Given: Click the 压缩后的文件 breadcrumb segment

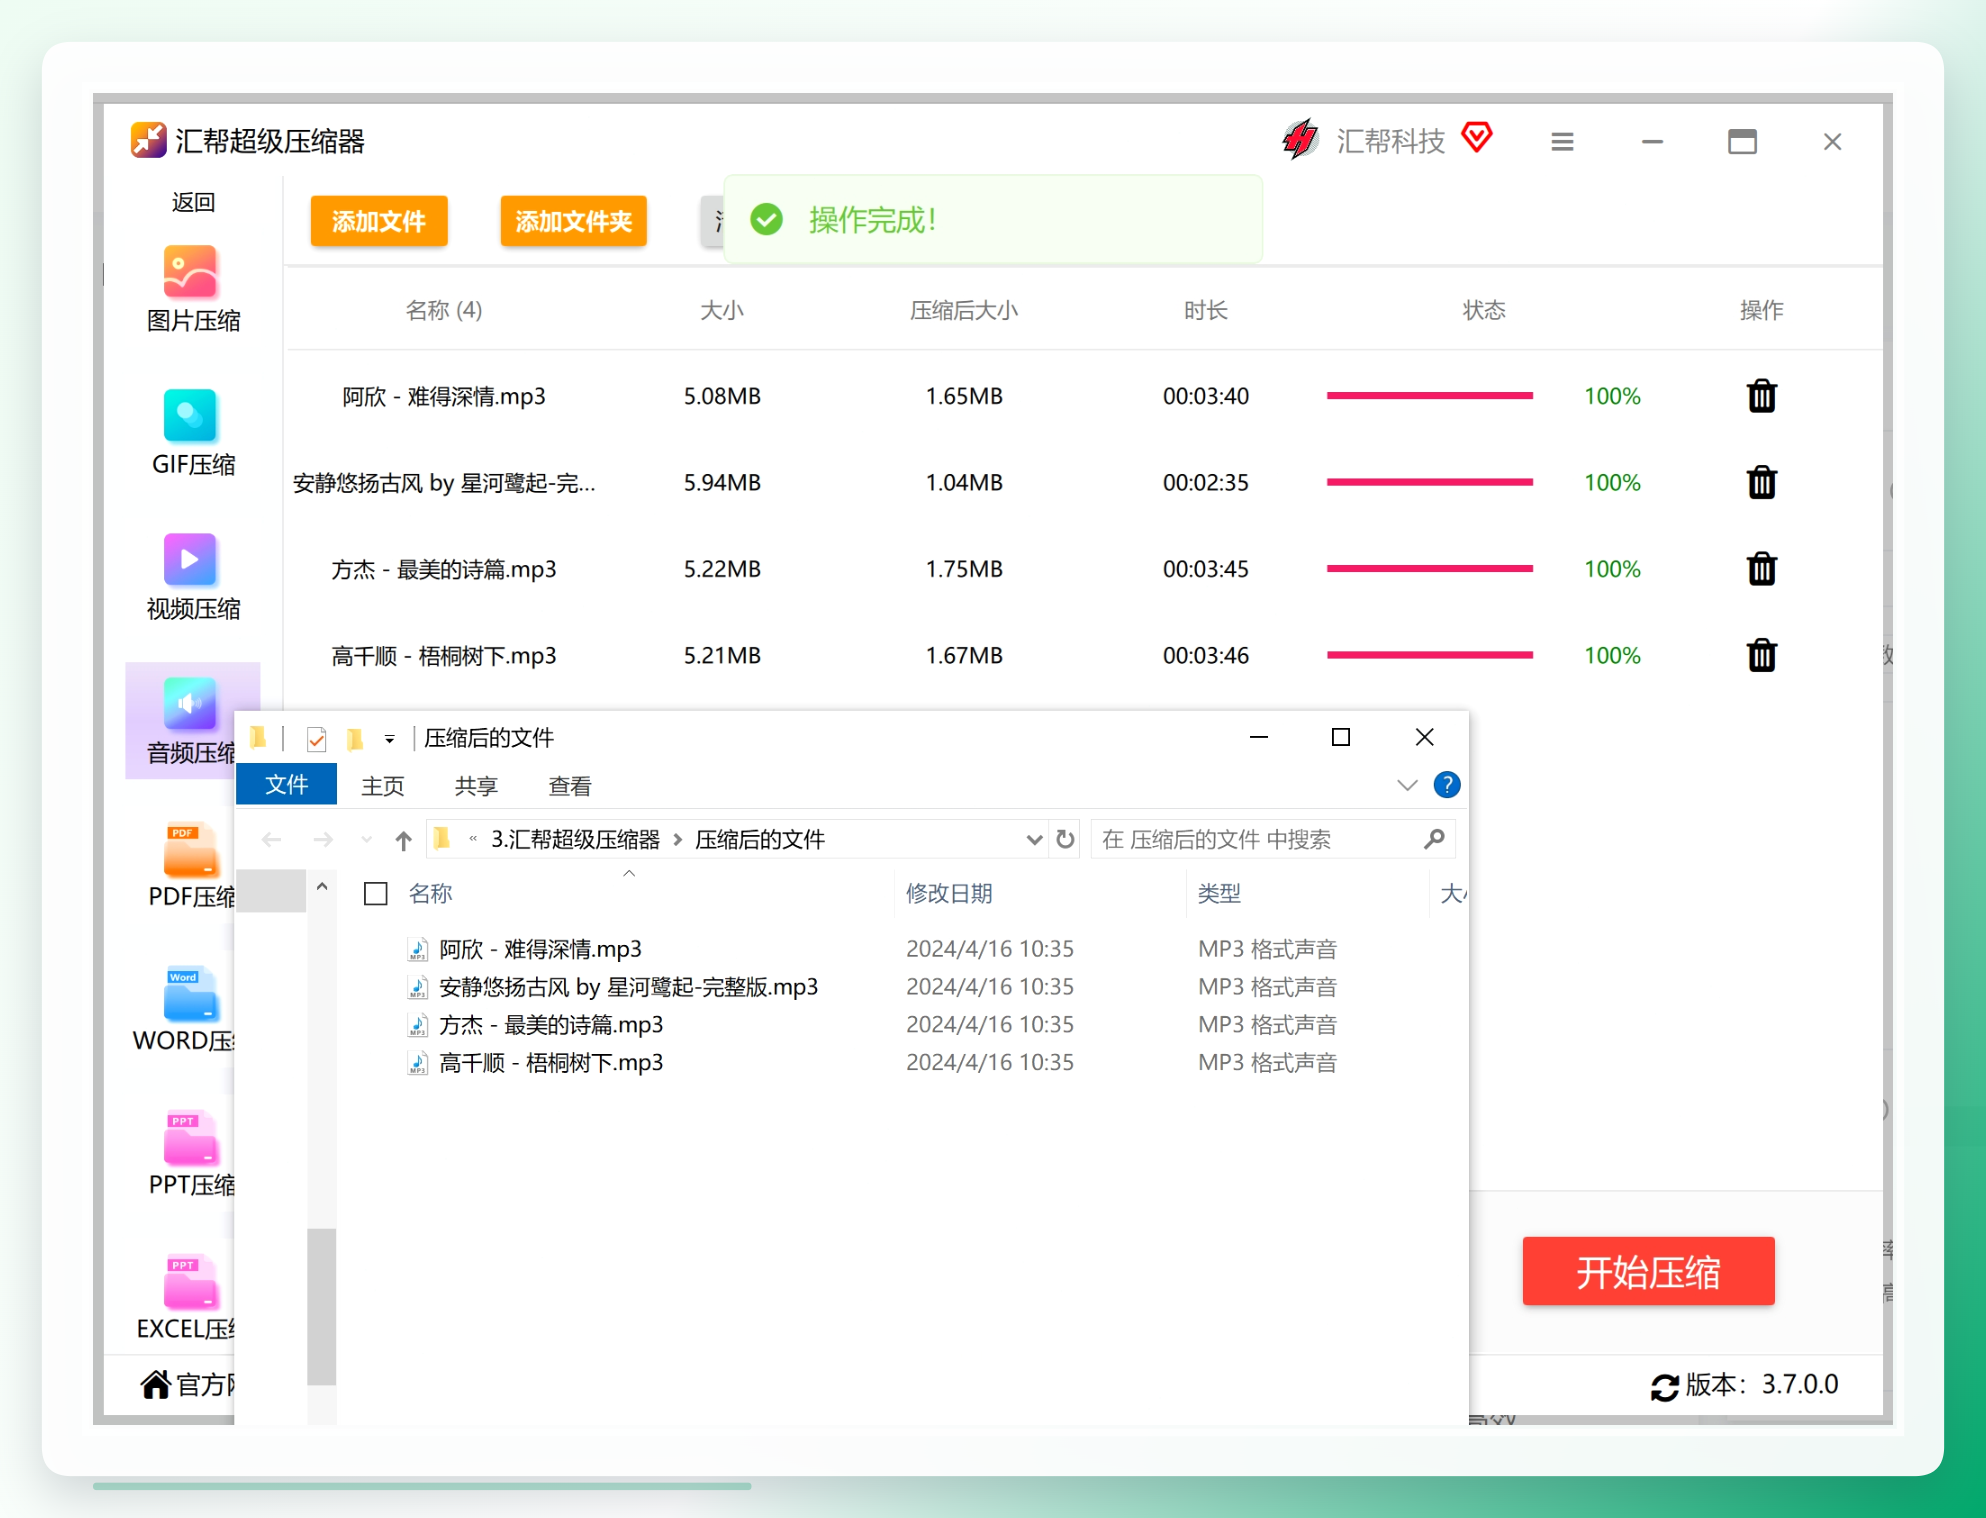Looking at the screenshot, I should pos(760,840).
